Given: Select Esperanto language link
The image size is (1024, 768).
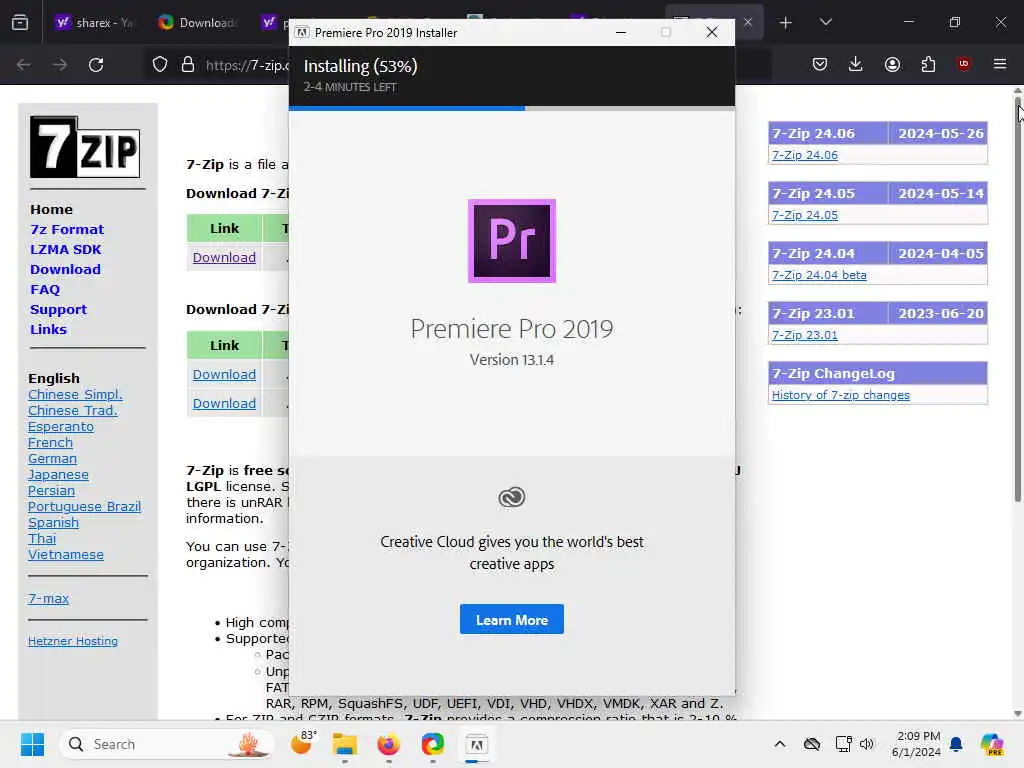Looking at the screenshot, I should pyautogui.click(x=61, y=426).
